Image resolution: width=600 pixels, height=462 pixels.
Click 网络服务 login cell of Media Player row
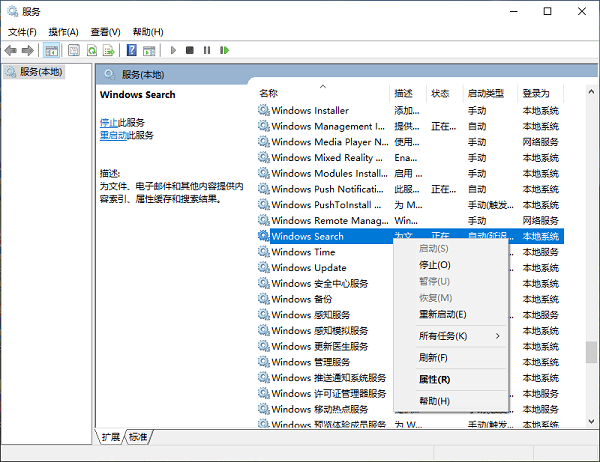click(x=540, y=142)
